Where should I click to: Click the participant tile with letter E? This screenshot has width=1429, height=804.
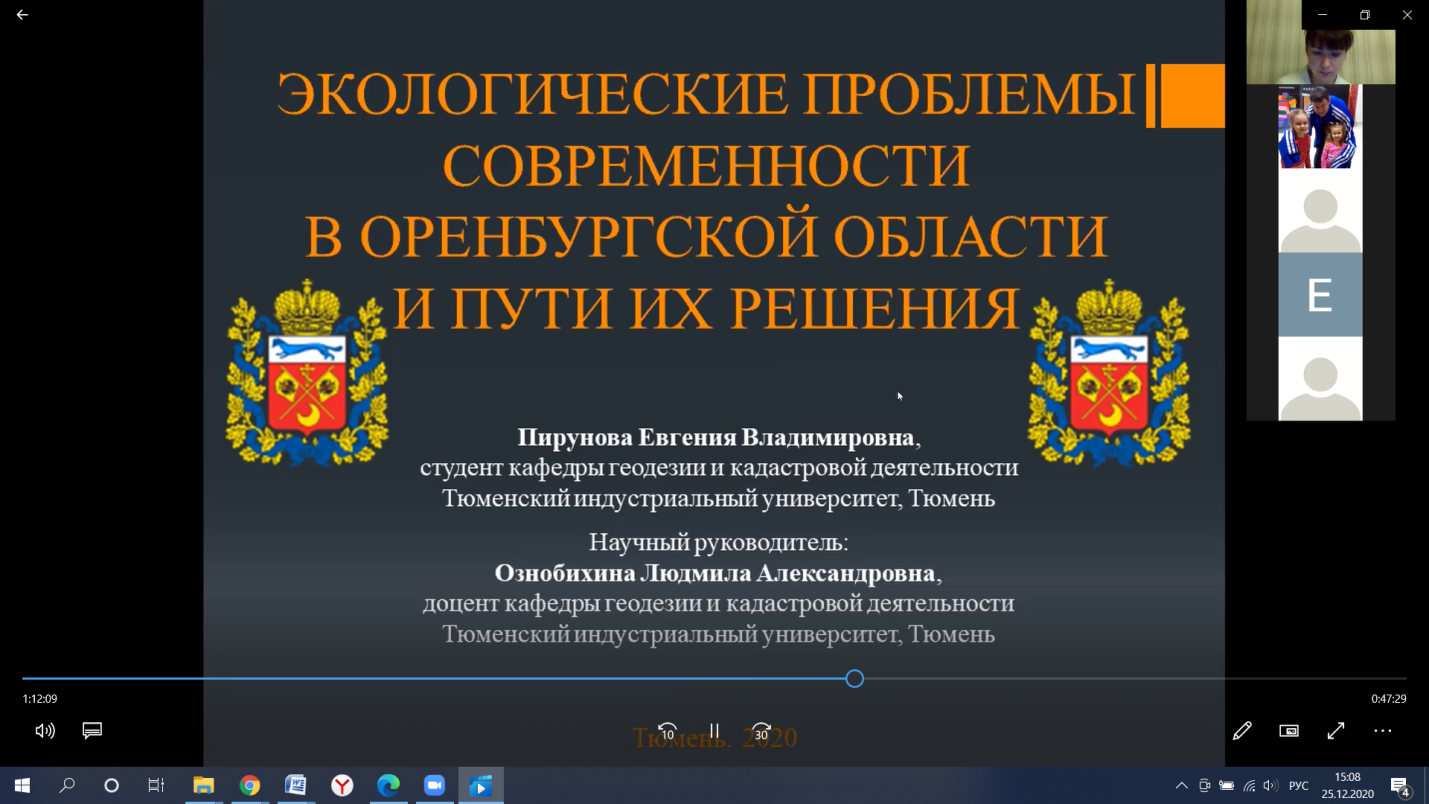1320,295
